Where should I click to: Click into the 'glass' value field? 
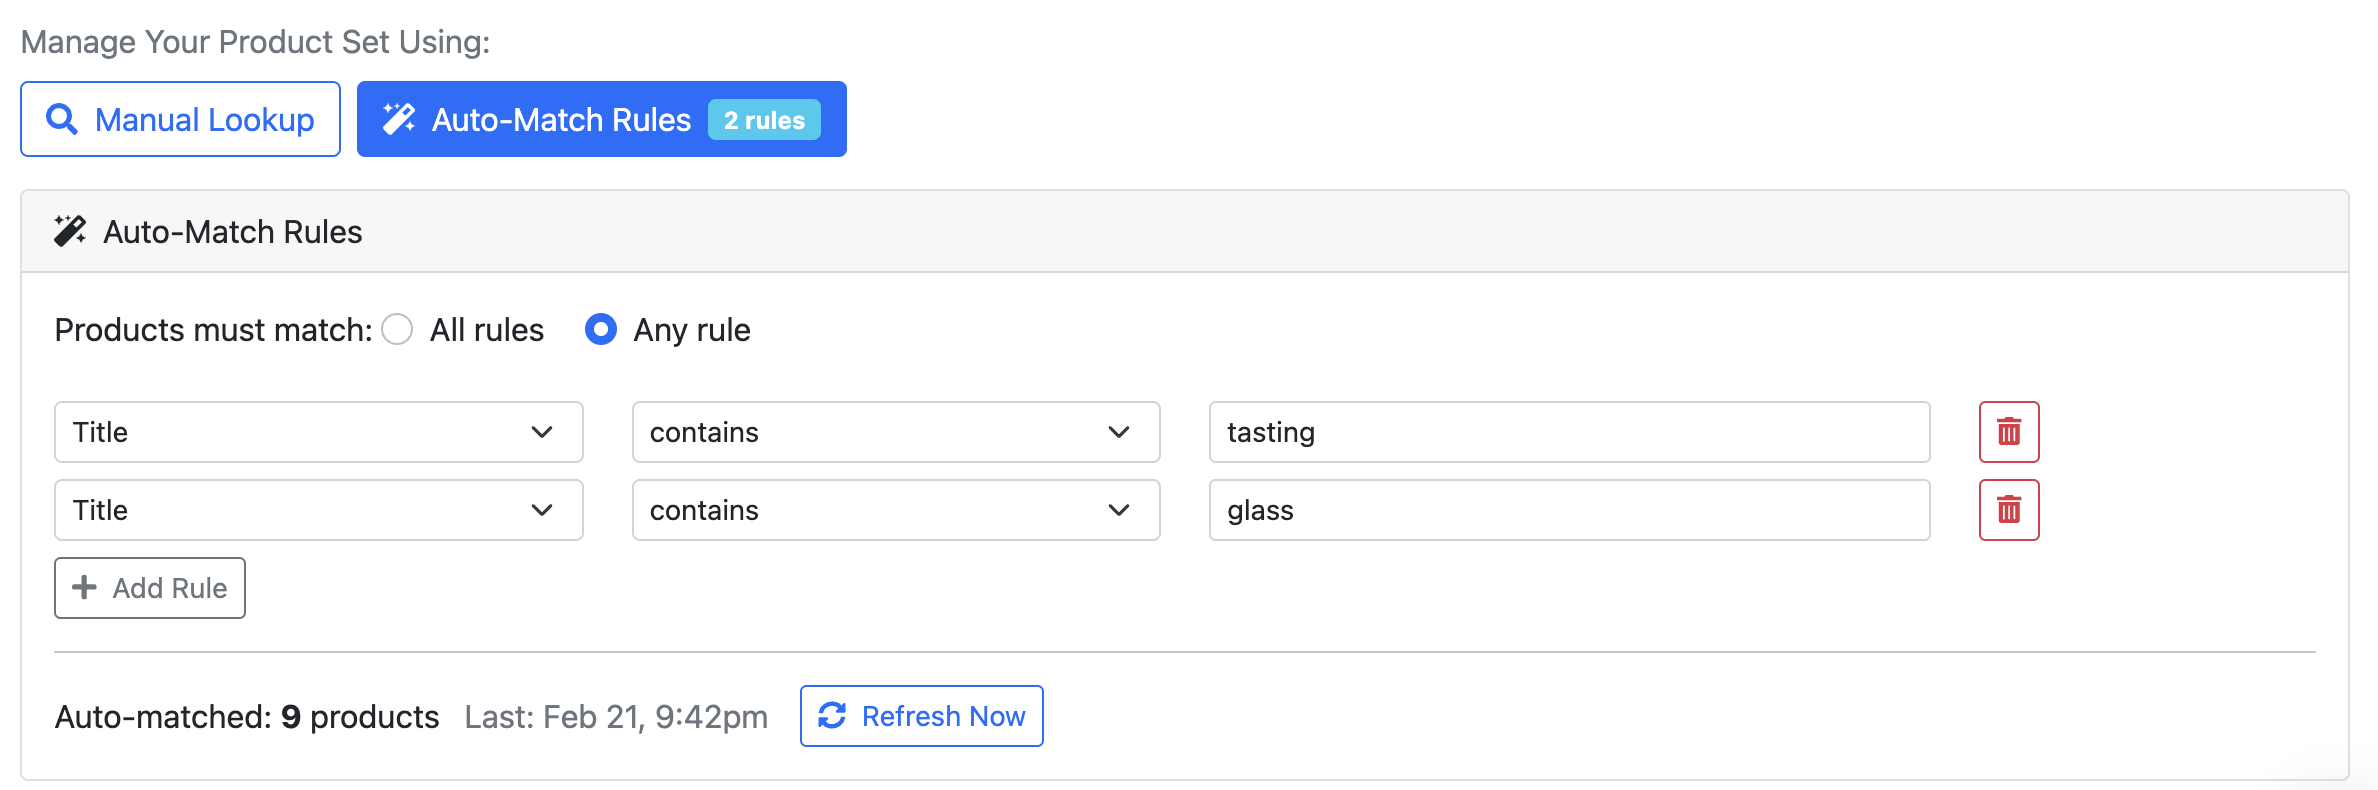point(1568,510)
